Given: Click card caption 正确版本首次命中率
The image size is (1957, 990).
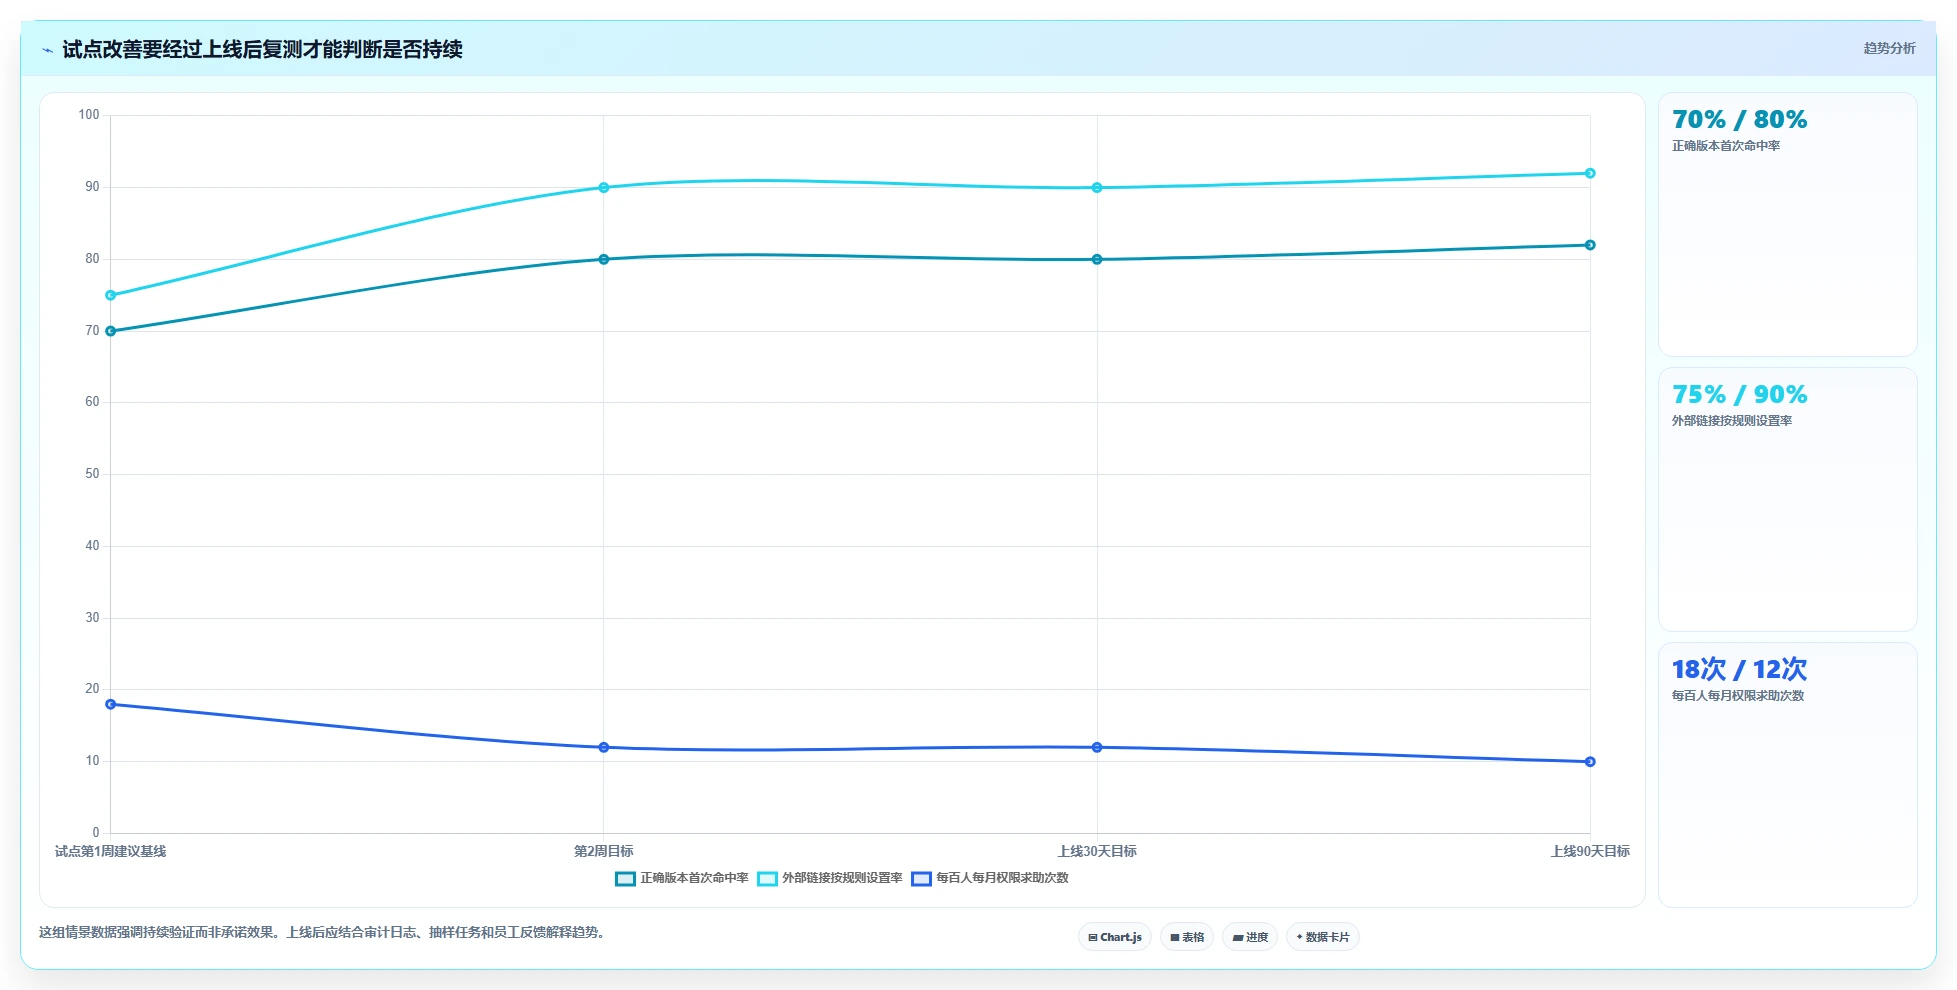Looking at the screenshot, I should (x=1726, y=146).
